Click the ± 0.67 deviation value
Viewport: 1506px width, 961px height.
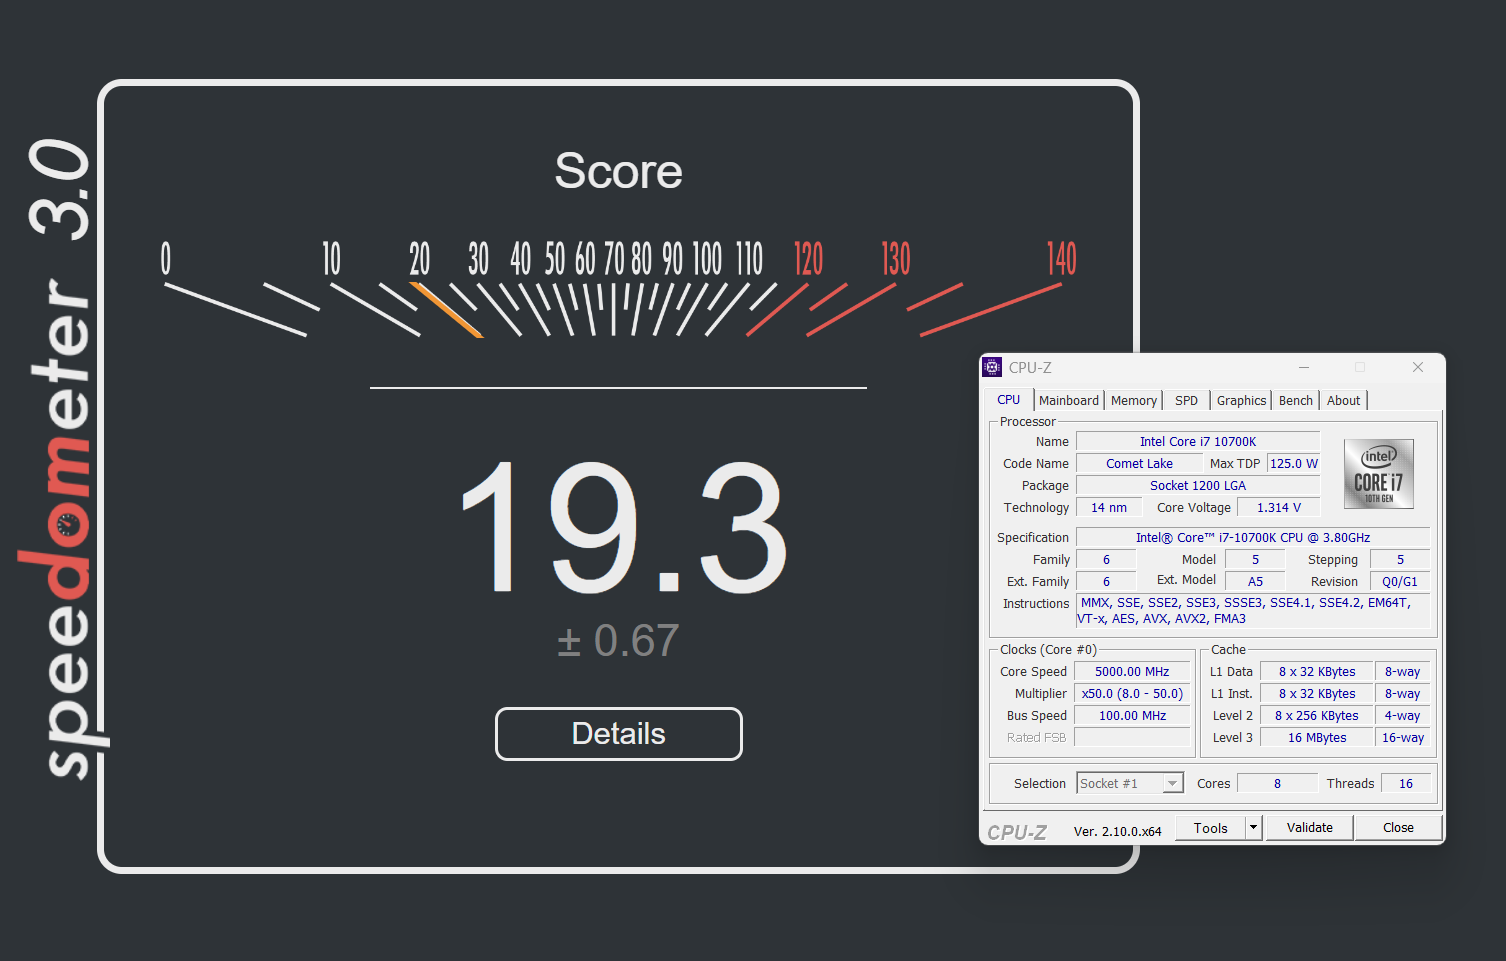(618, 640)
